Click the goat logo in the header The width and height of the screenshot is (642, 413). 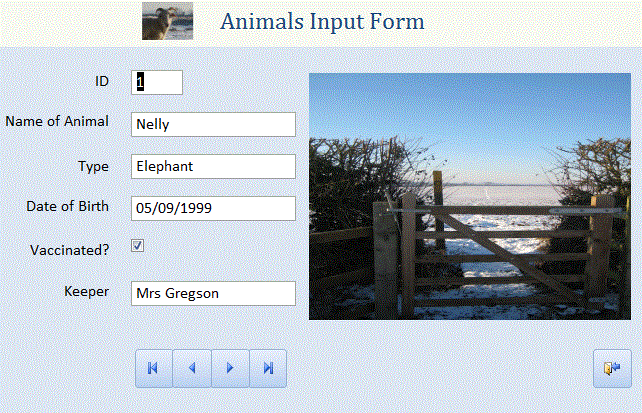click(x=167, y=22)
